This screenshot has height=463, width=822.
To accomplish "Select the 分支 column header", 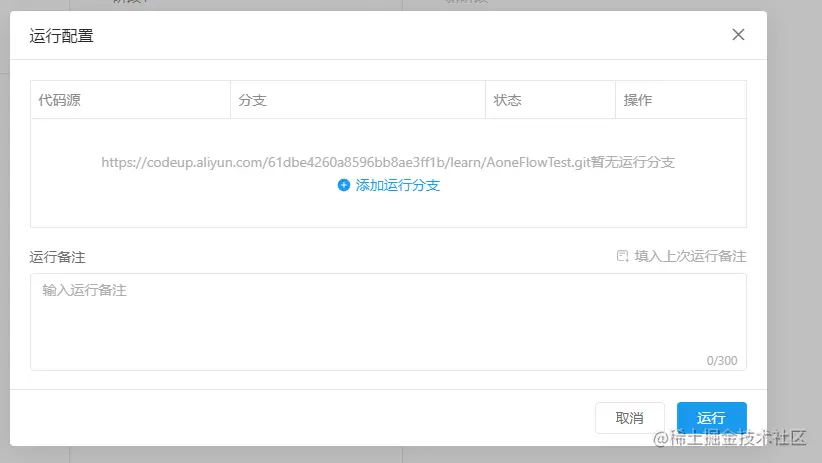I will point(358,100).
